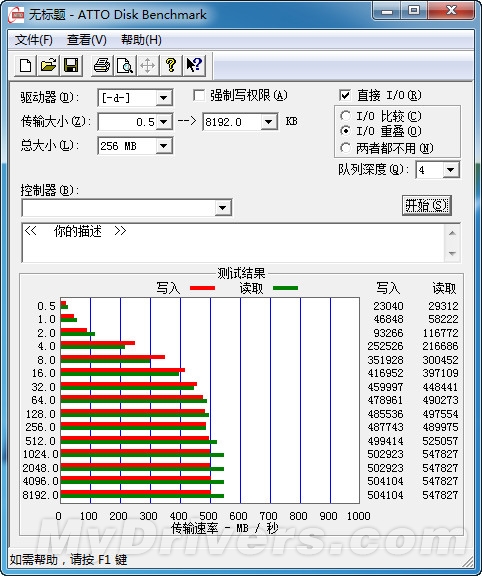This screenshot has width=482, height=576.
Task: Click the description box scroll down arrow
Action: click(x=453, y=253)
